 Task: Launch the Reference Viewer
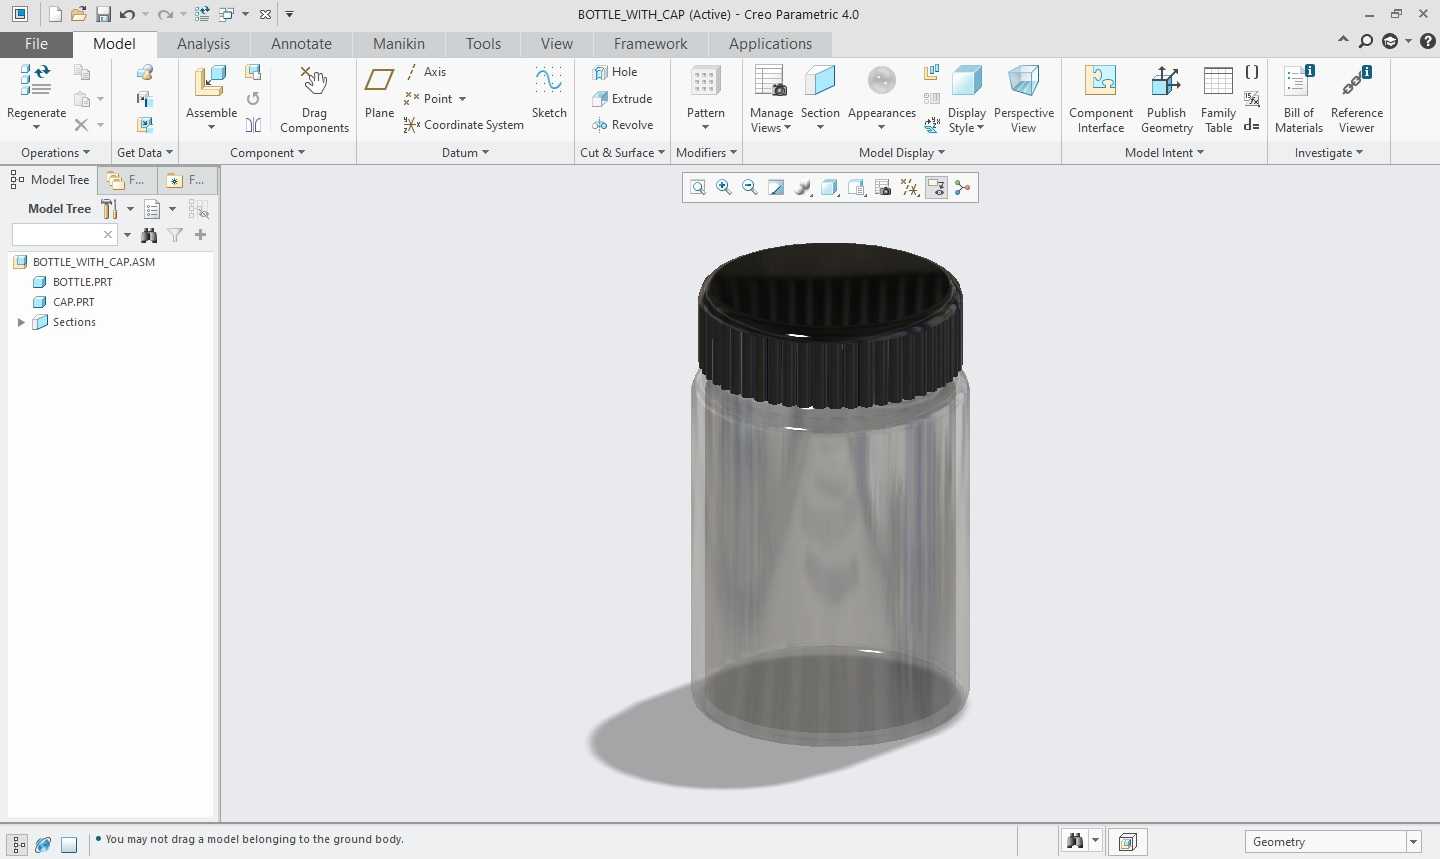click(1357, 99)
